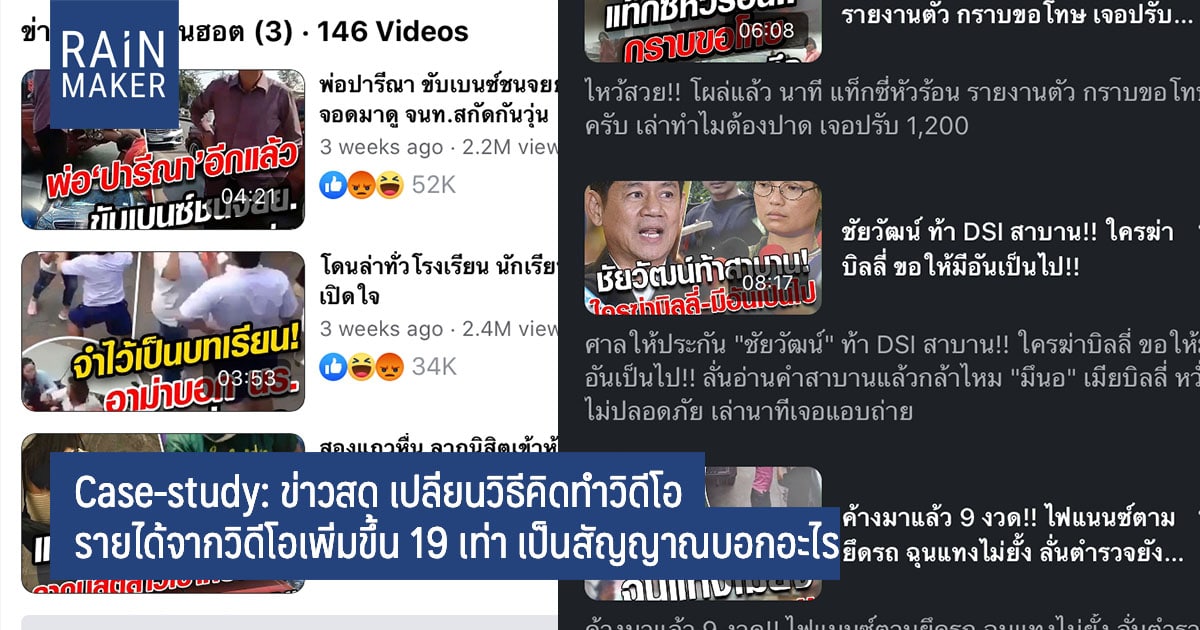The width and height of the screenshot is (1200, 630).
Task: Open the 06:08 taxi apology video thumbnail
Action: click(703, 31)
